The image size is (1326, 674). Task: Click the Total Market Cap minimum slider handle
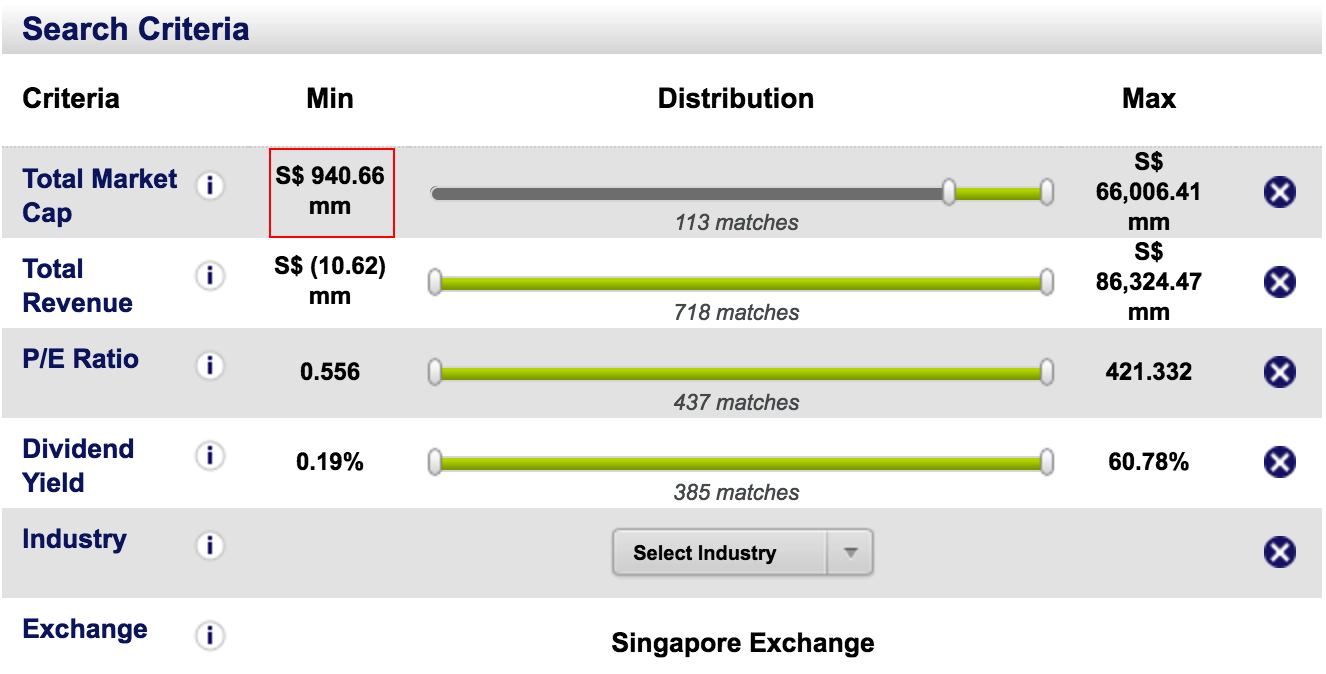[x=949, y=192]
